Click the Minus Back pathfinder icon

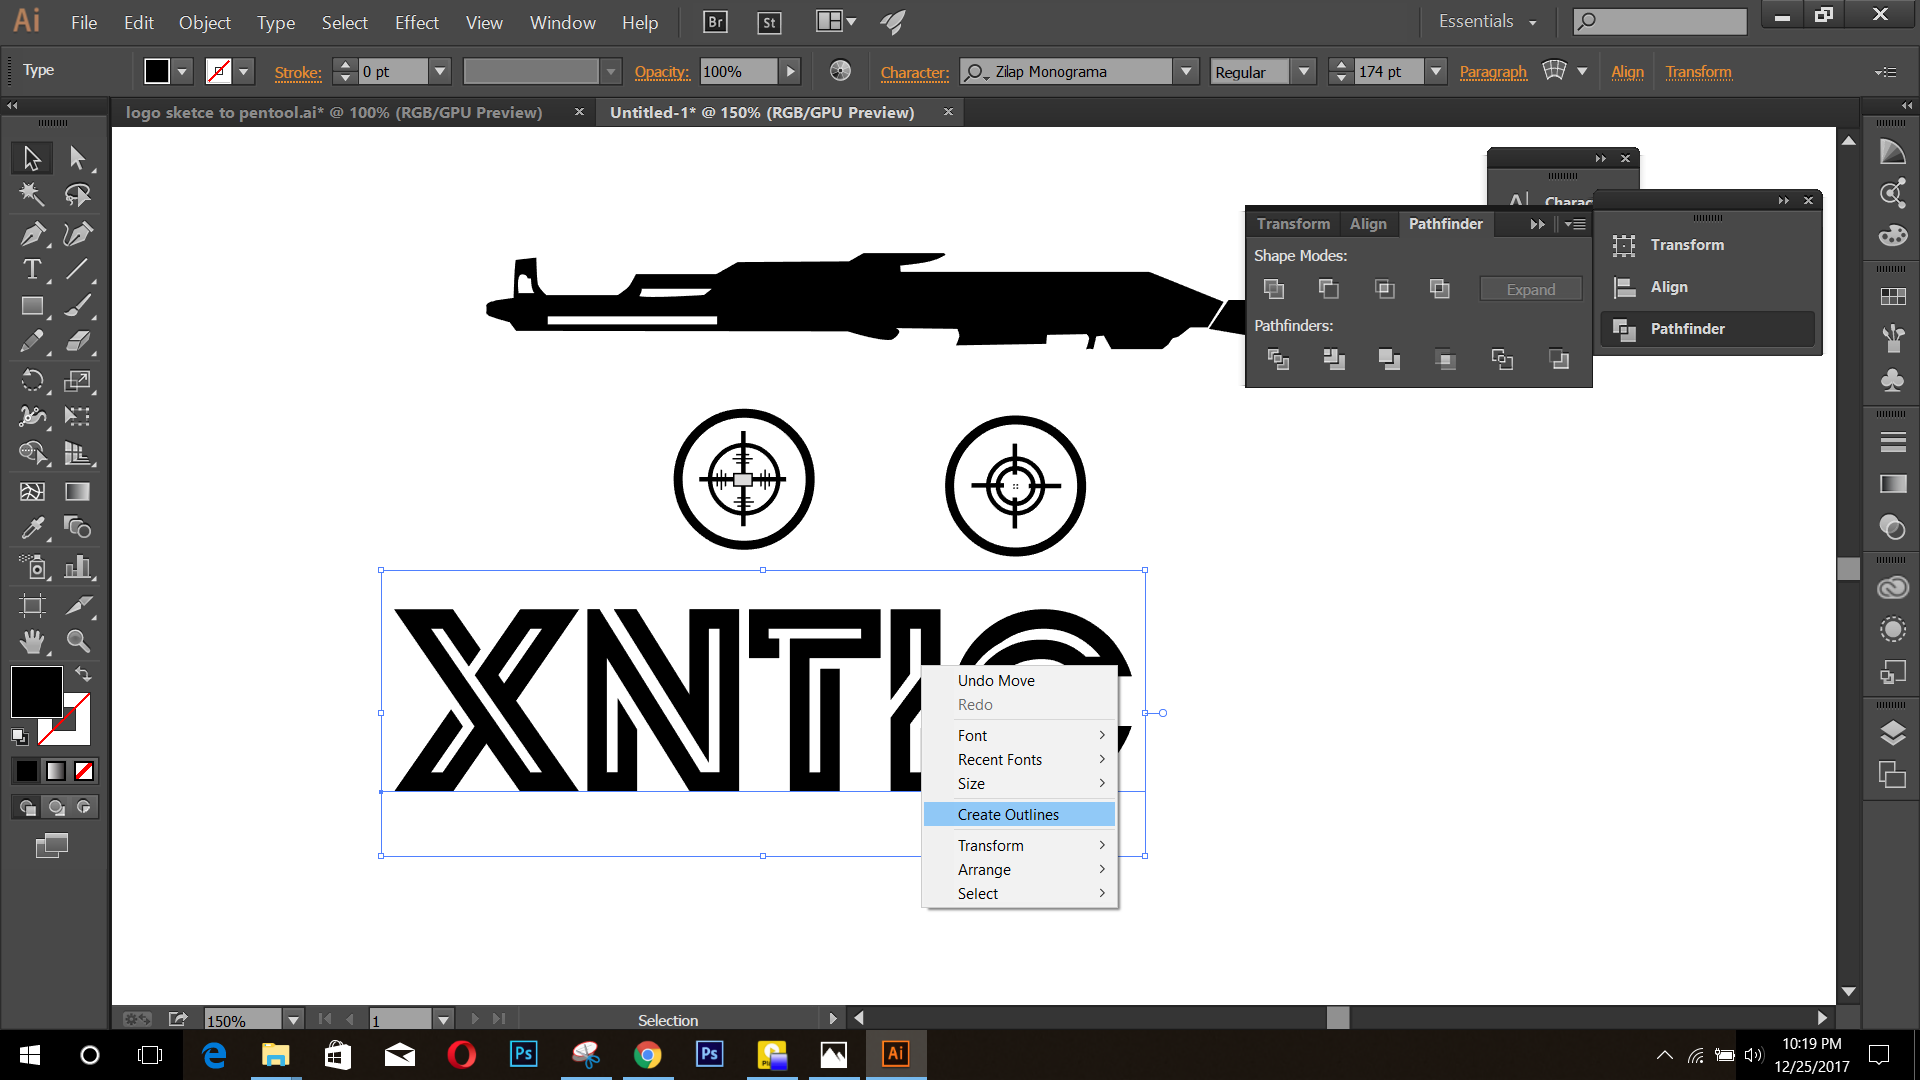click(1558, 359)
